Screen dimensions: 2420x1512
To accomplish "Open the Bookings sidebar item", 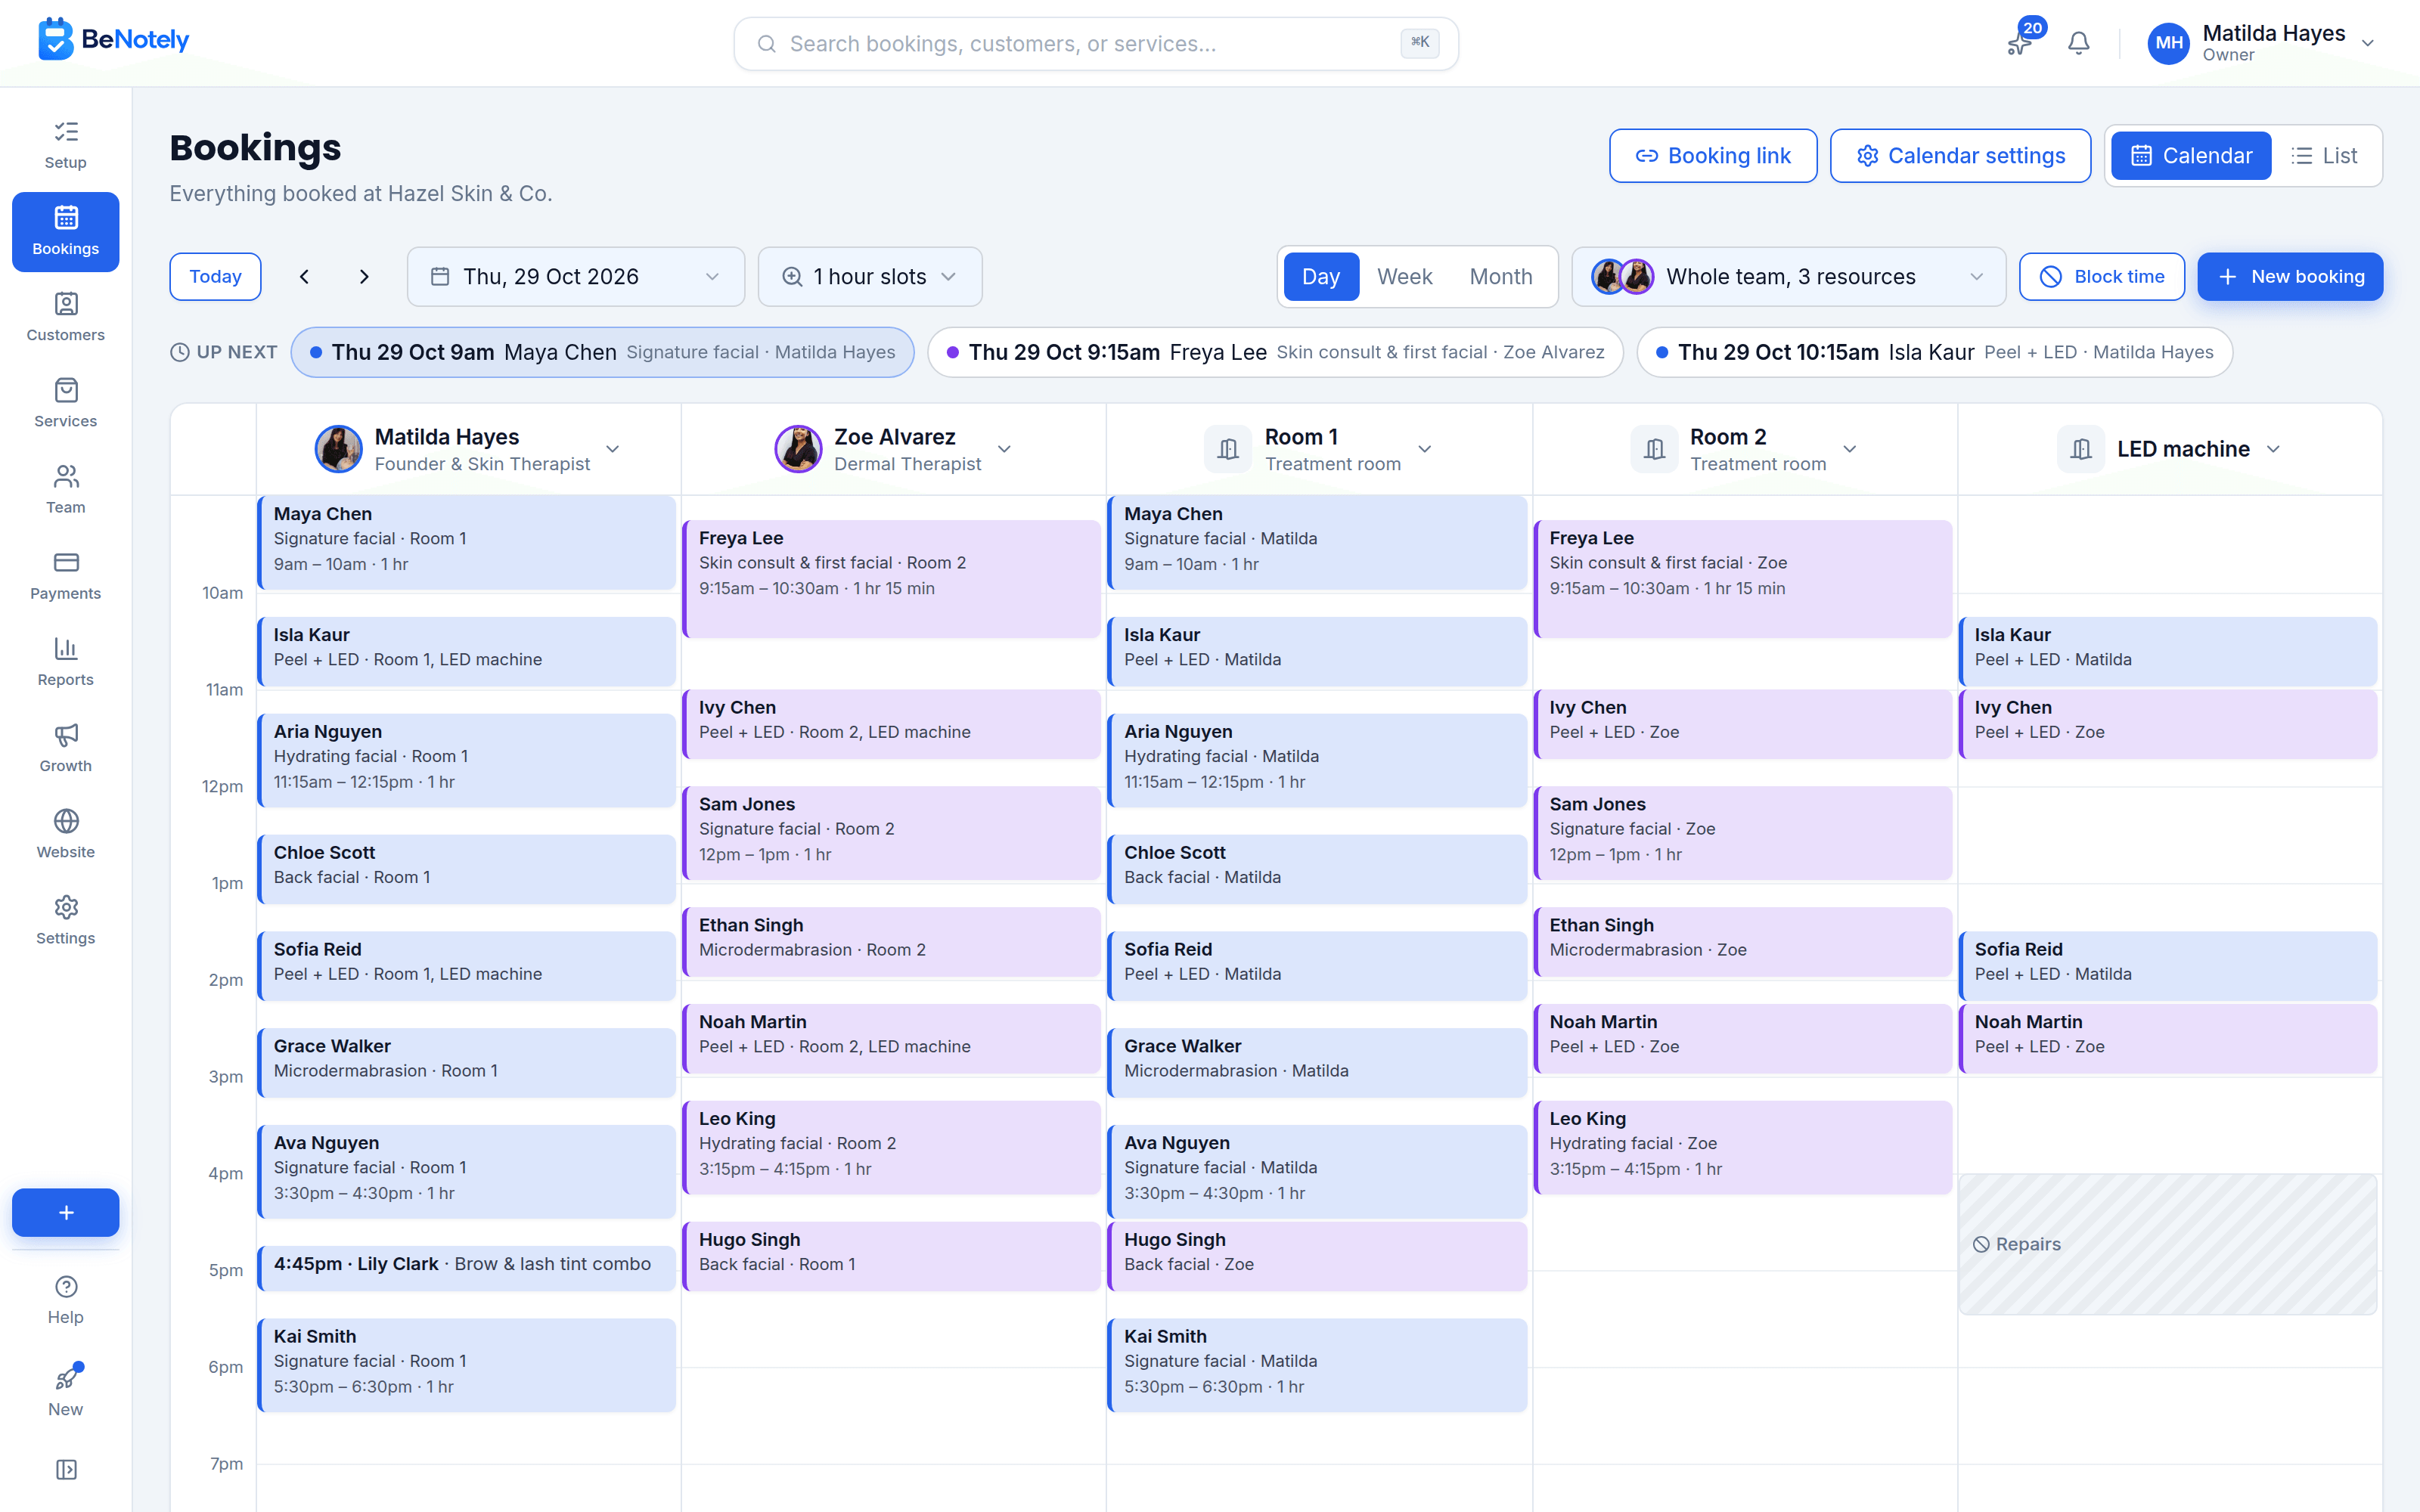I will 66,231.
